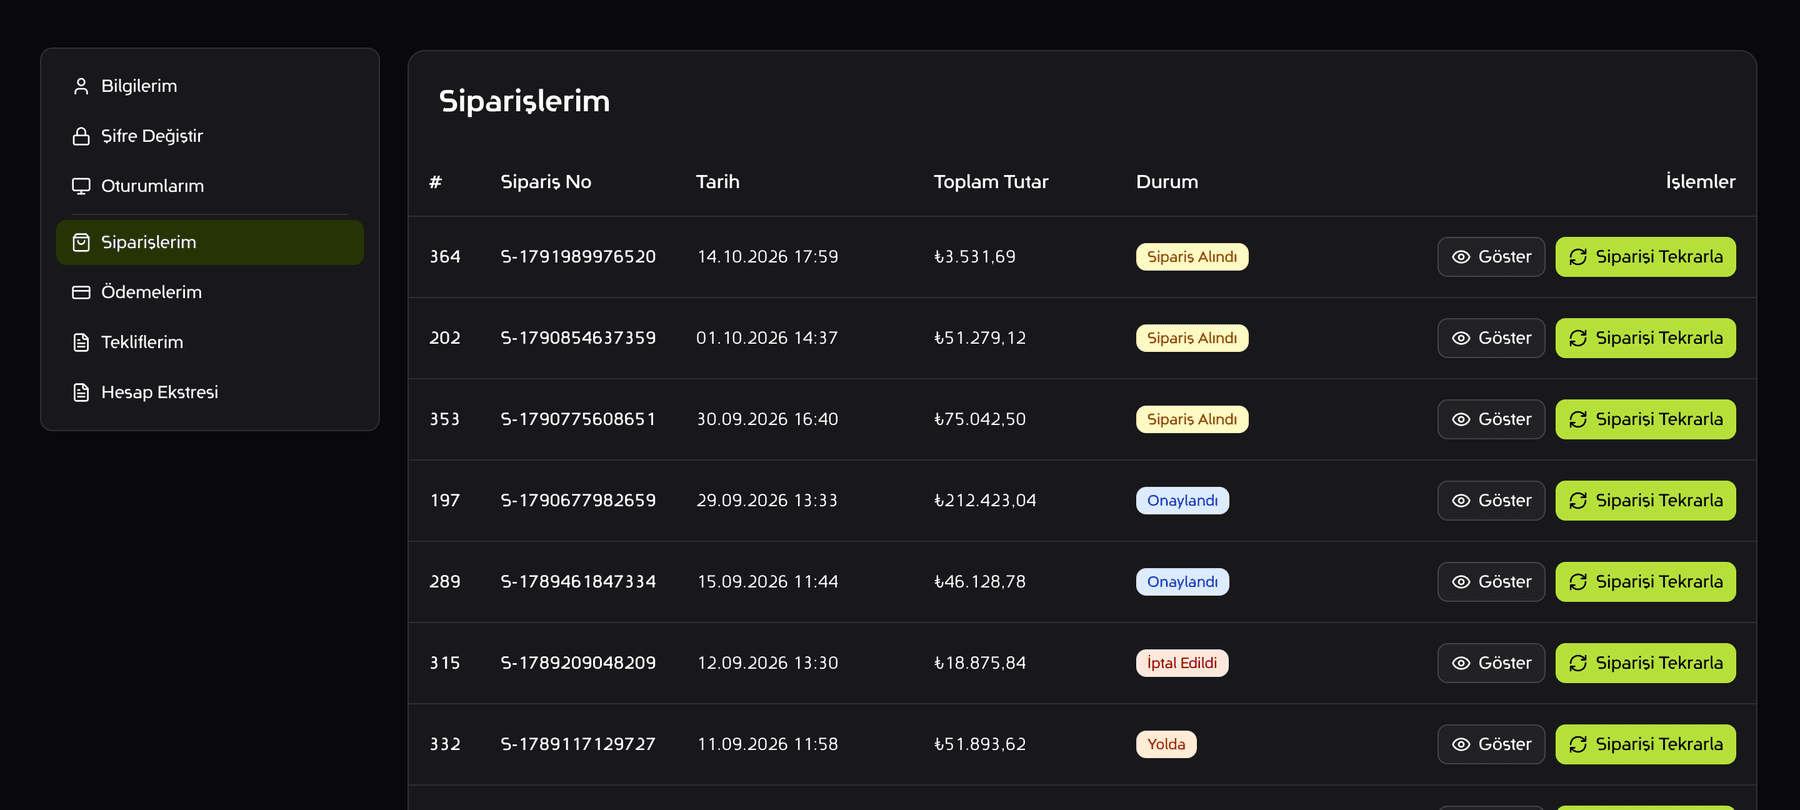Viewport: 1800px width, 810px height.
Task: Click the Bilgilerim user icon
Action: [x=81, y=86]
